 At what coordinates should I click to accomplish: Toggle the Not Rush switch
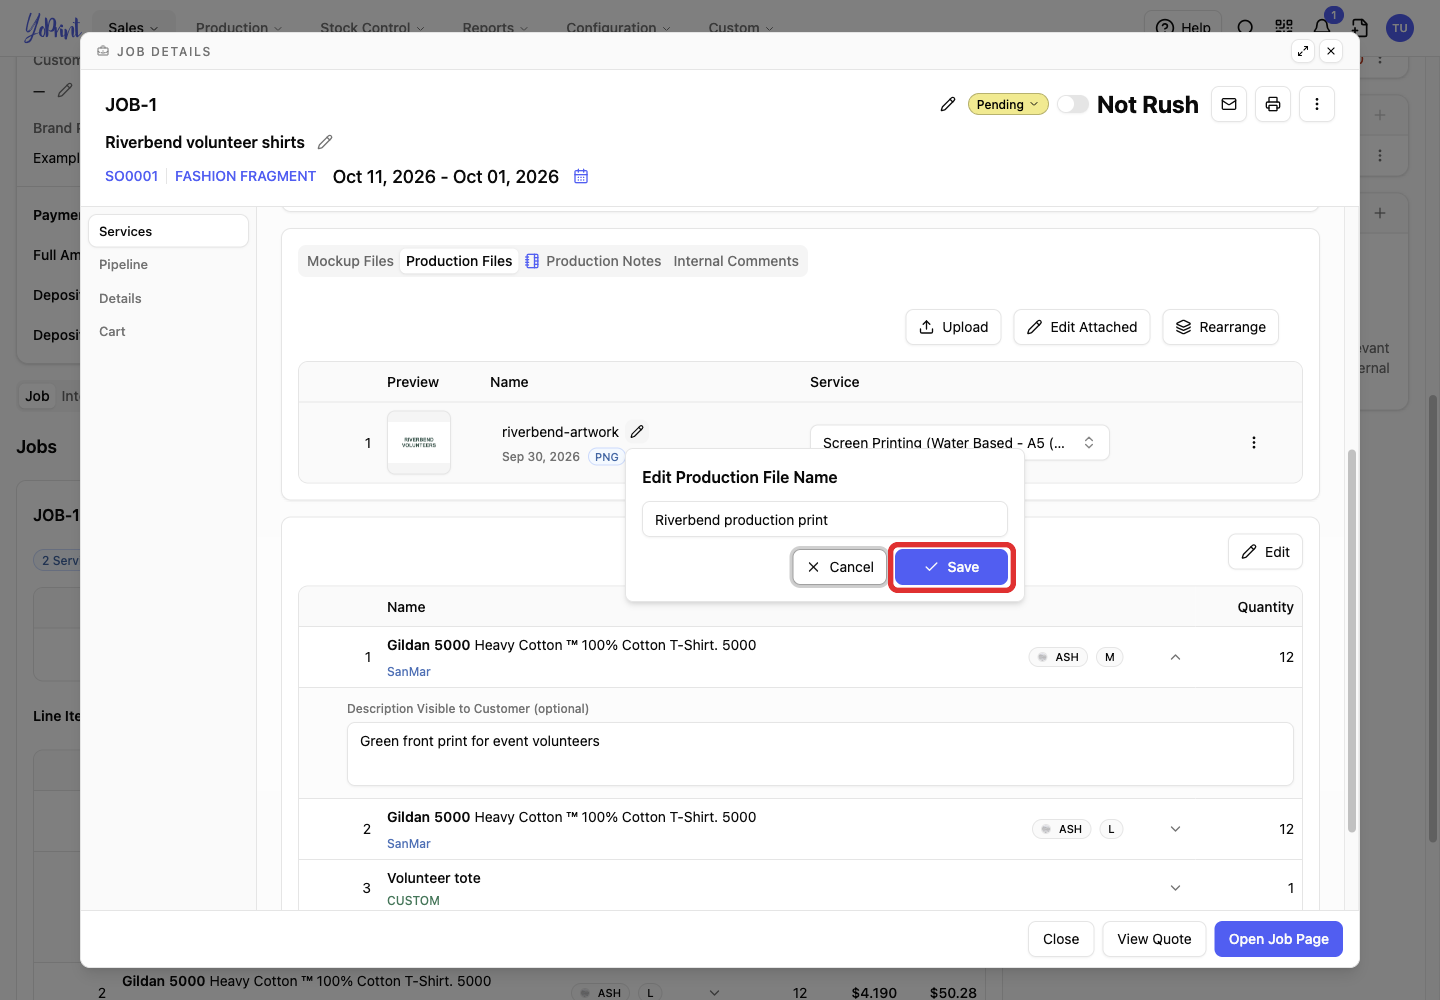(x=1073, y=104)
